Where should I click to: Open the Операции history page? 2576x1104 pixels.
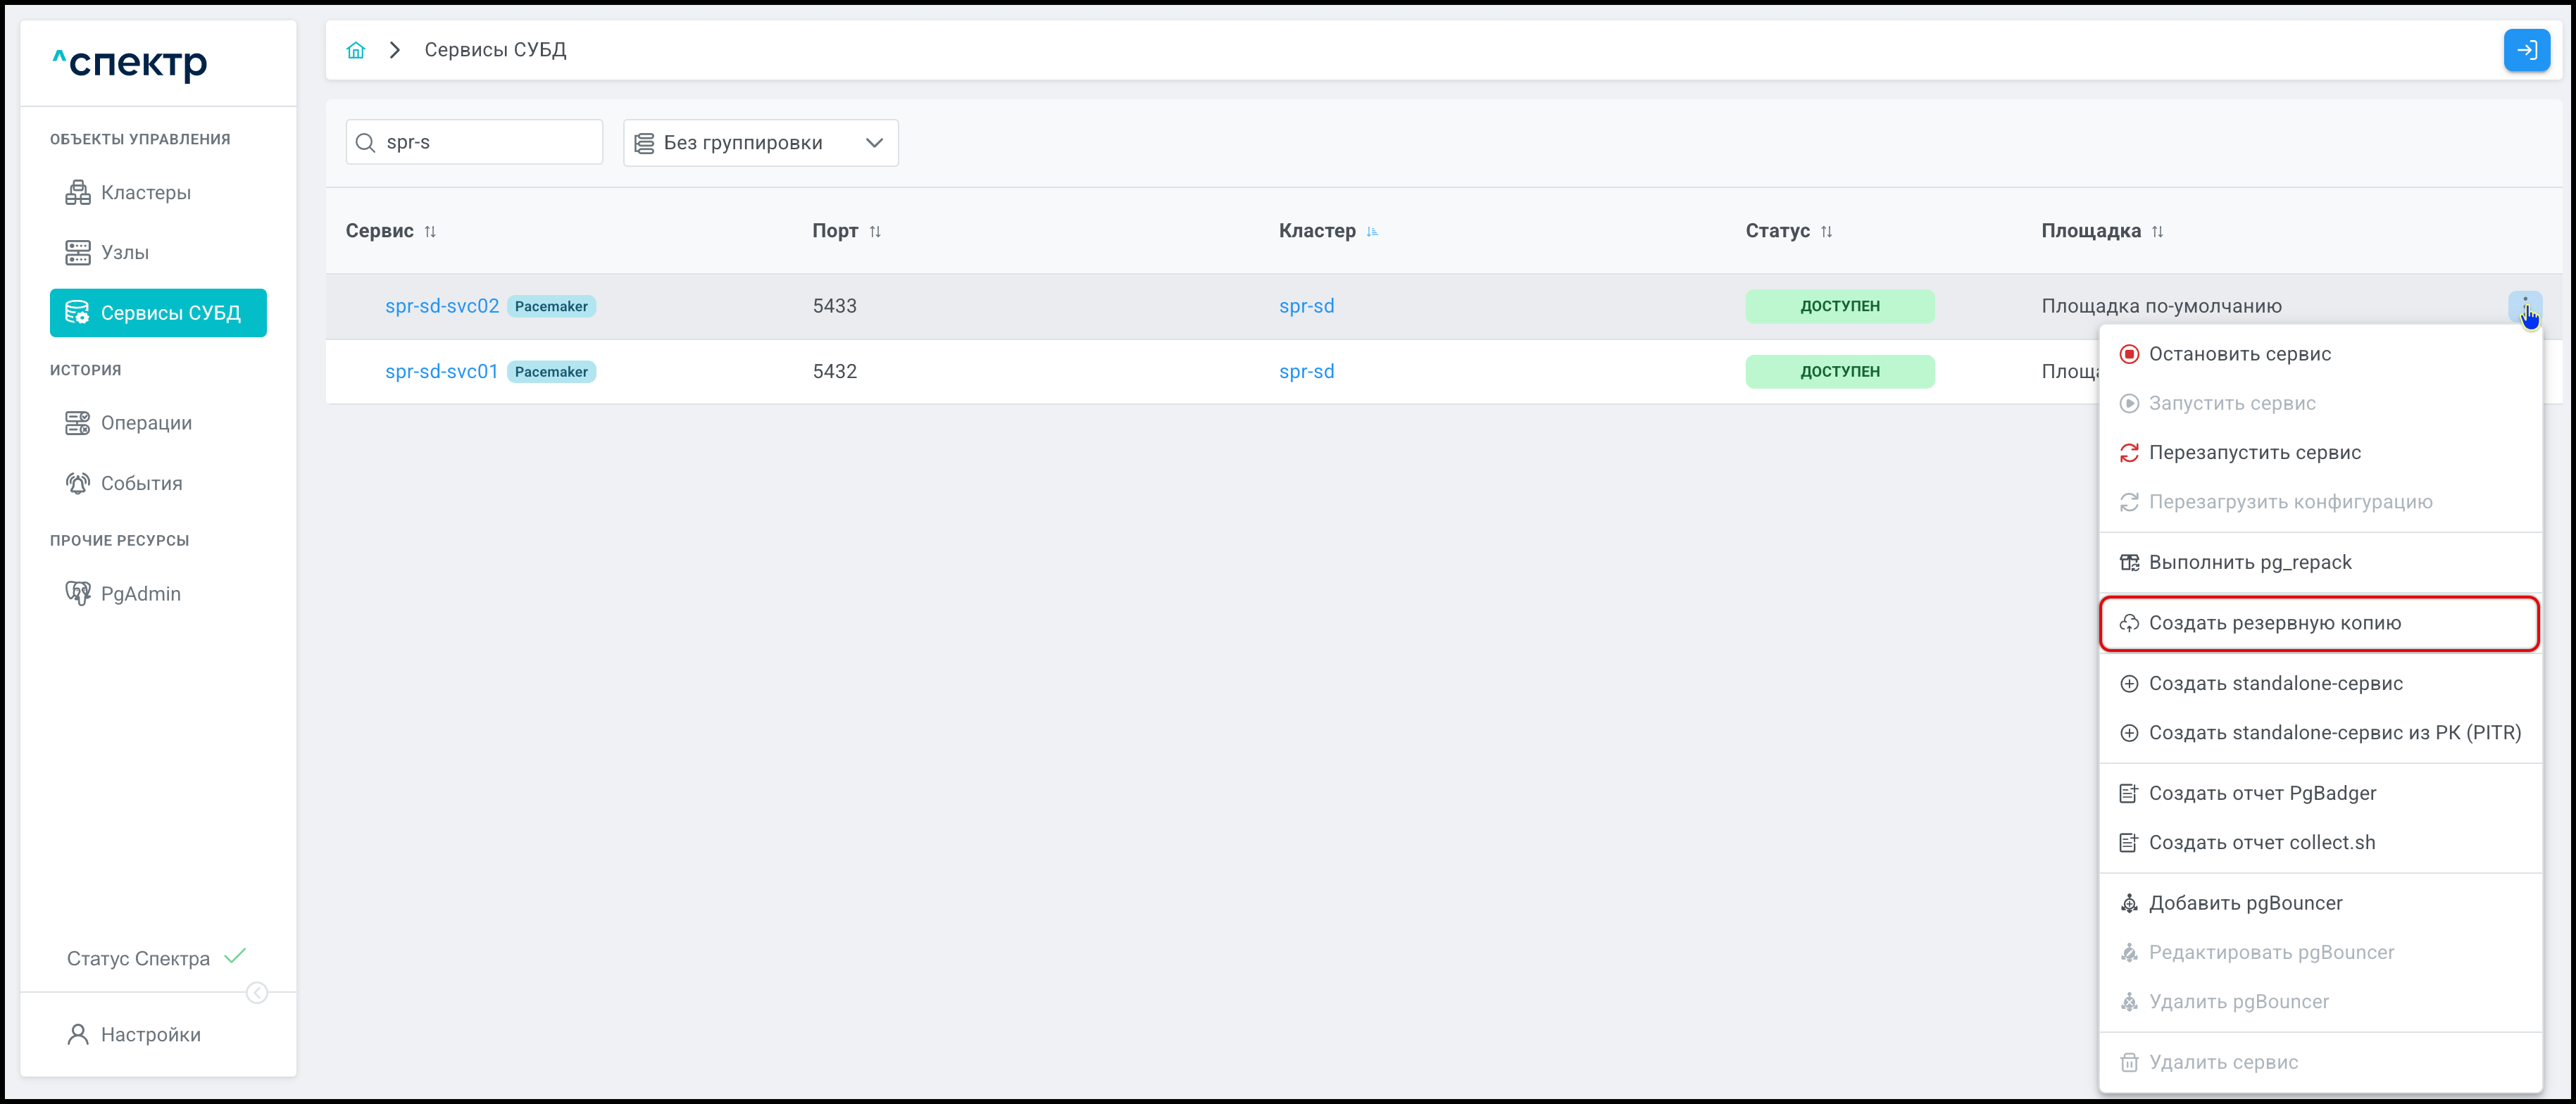click(146, 423)
